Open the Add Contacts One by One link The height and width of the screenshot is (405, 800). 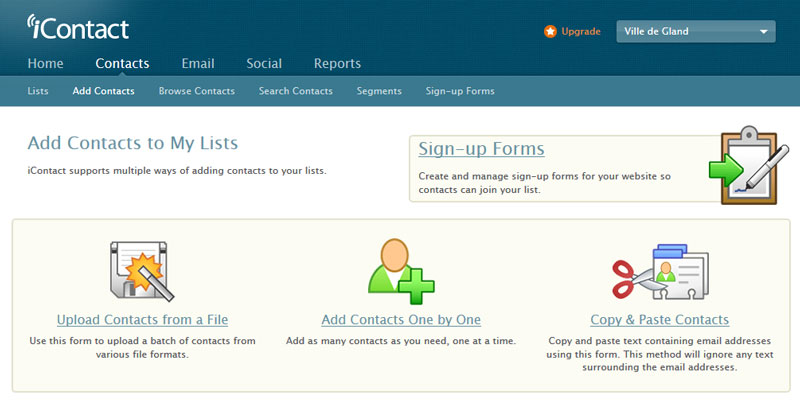[x=401, y=320]
